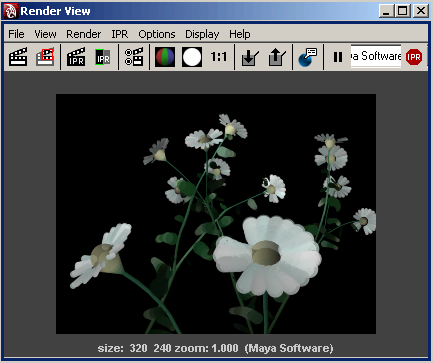The height and width of the screenshot is (363, 433).
Task: Redo previous render clapperboard icon
Action: tap(18, 57)
